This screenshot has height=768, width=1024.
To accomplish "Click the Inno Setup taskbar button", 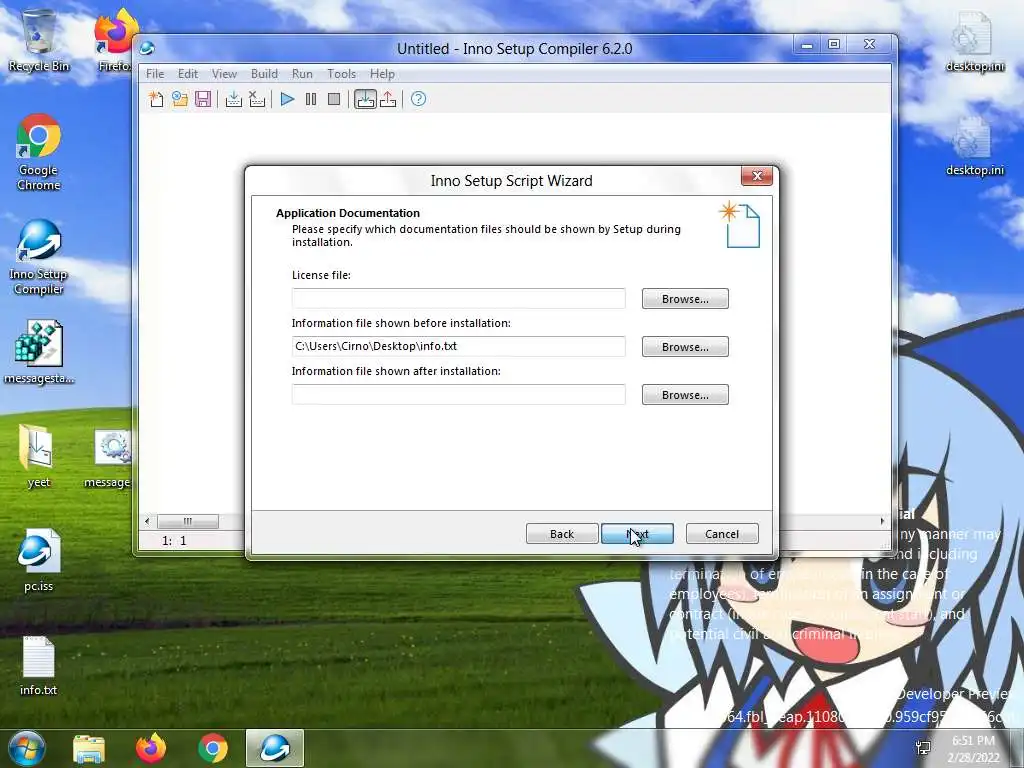I will click(275, 748).
